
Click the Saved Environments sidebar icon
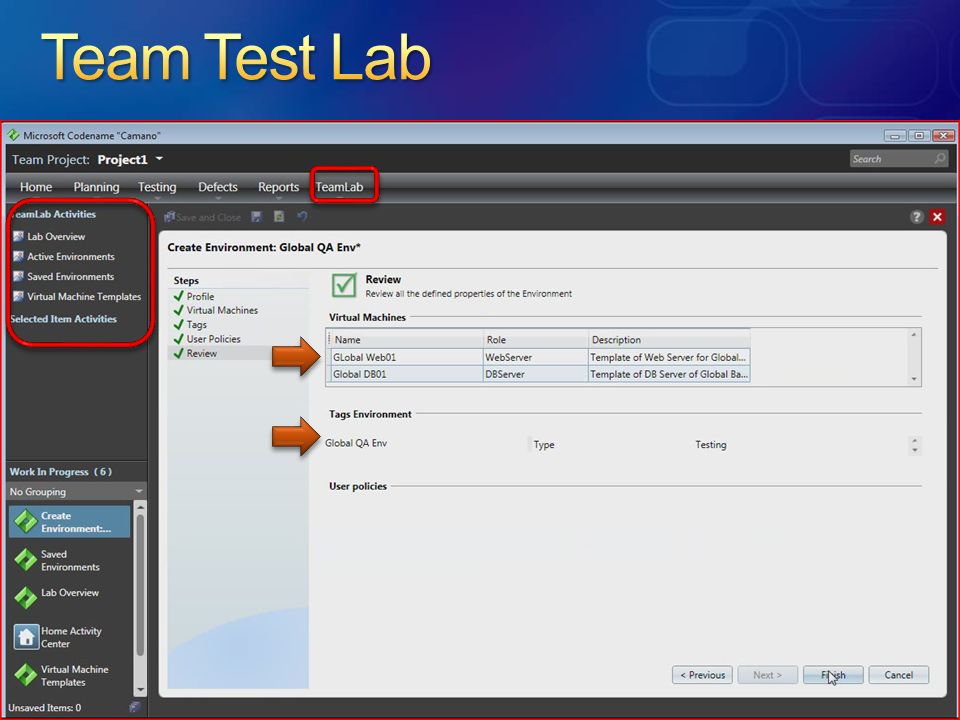[x=18, y=277]
